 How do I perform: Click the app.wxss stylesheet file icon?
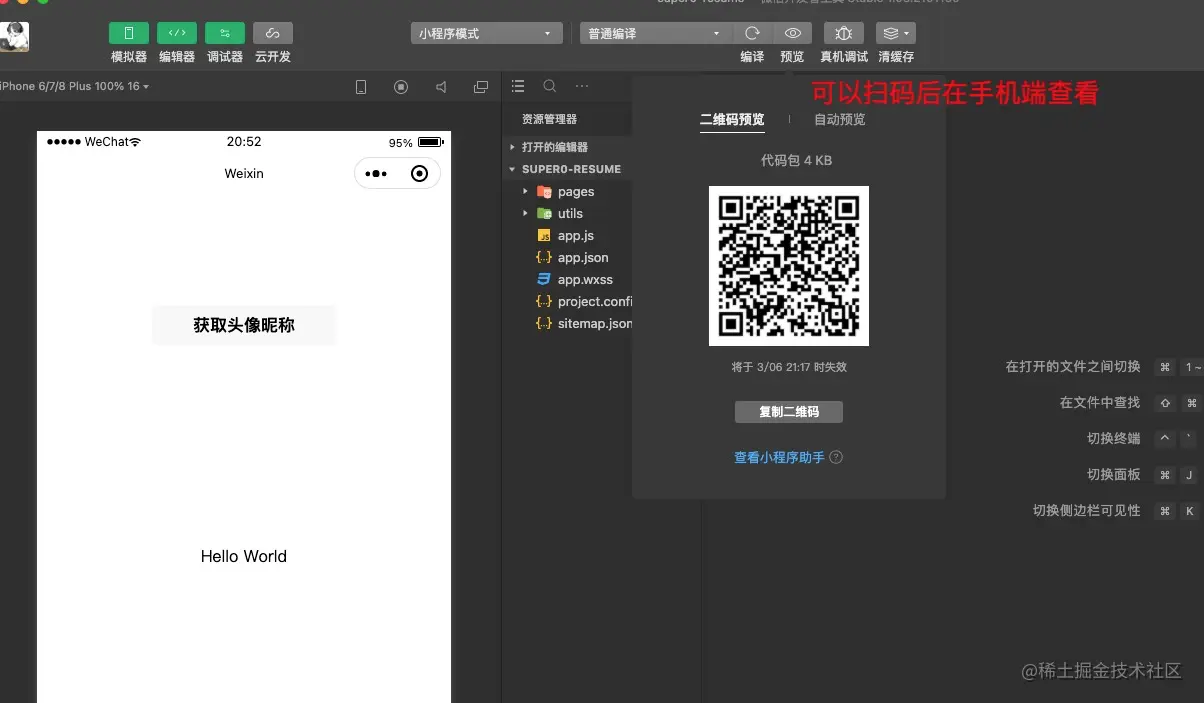click(x=544, y=279)
